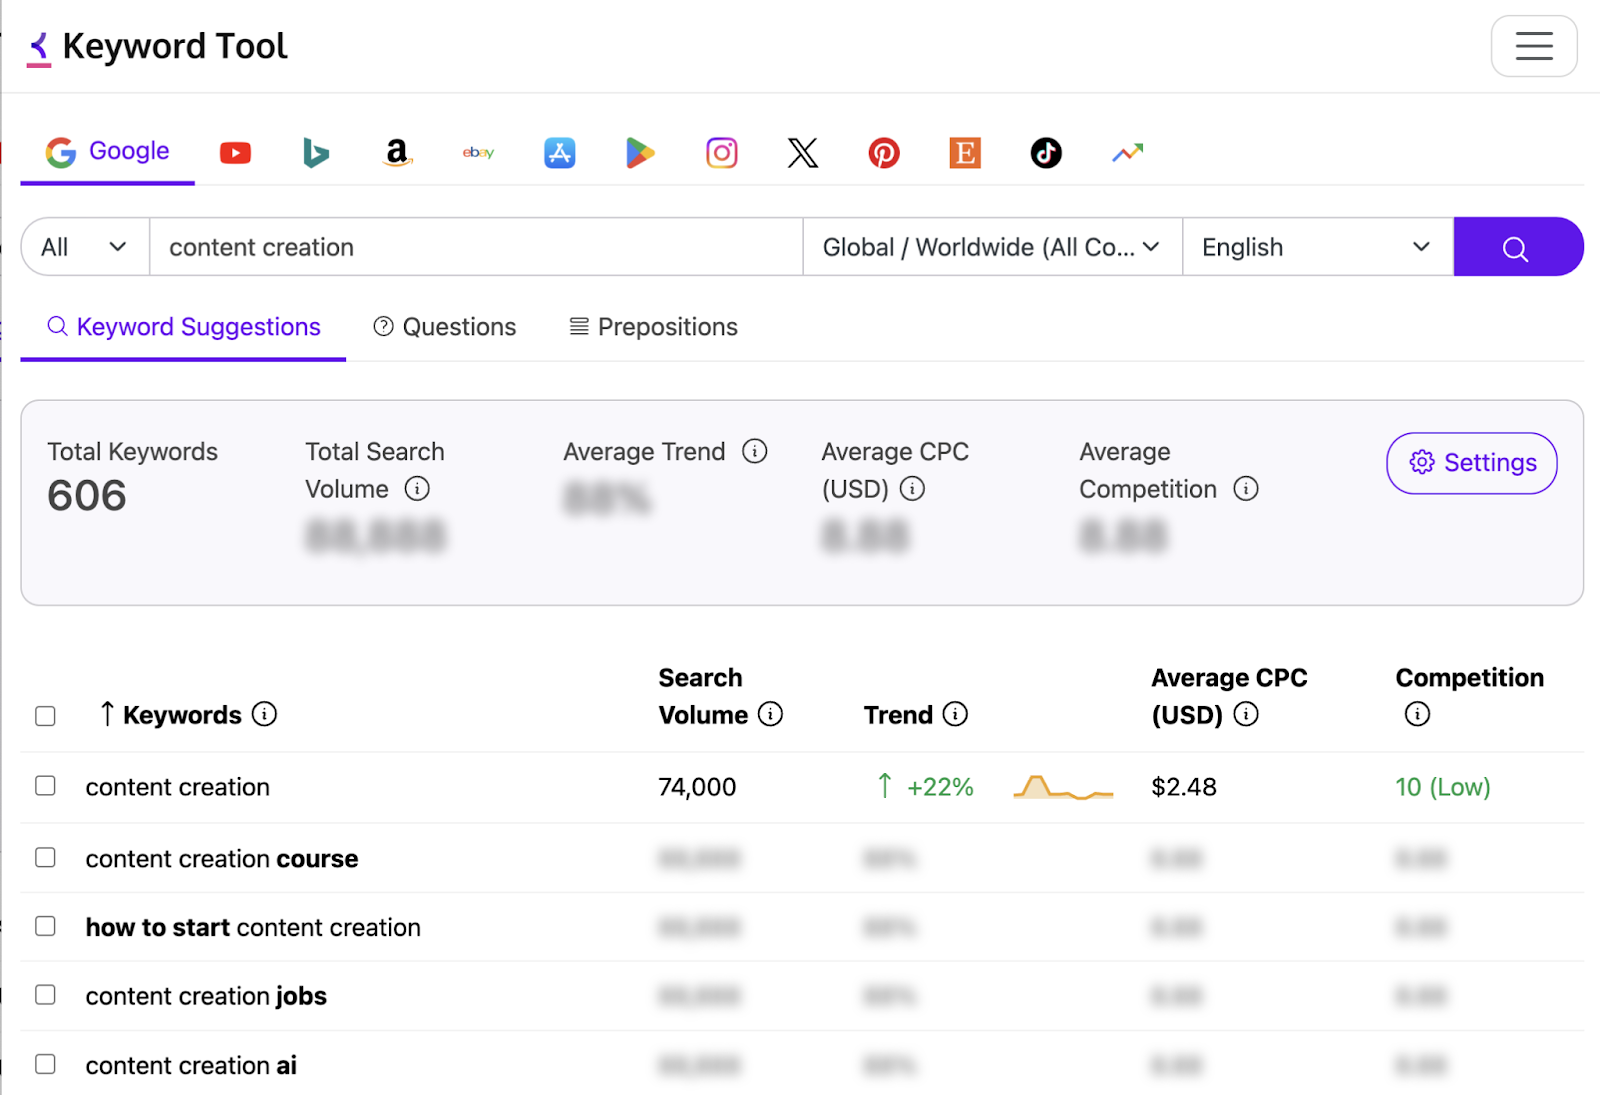Click the 'content creation jobs' keyword

pos(206,997)
